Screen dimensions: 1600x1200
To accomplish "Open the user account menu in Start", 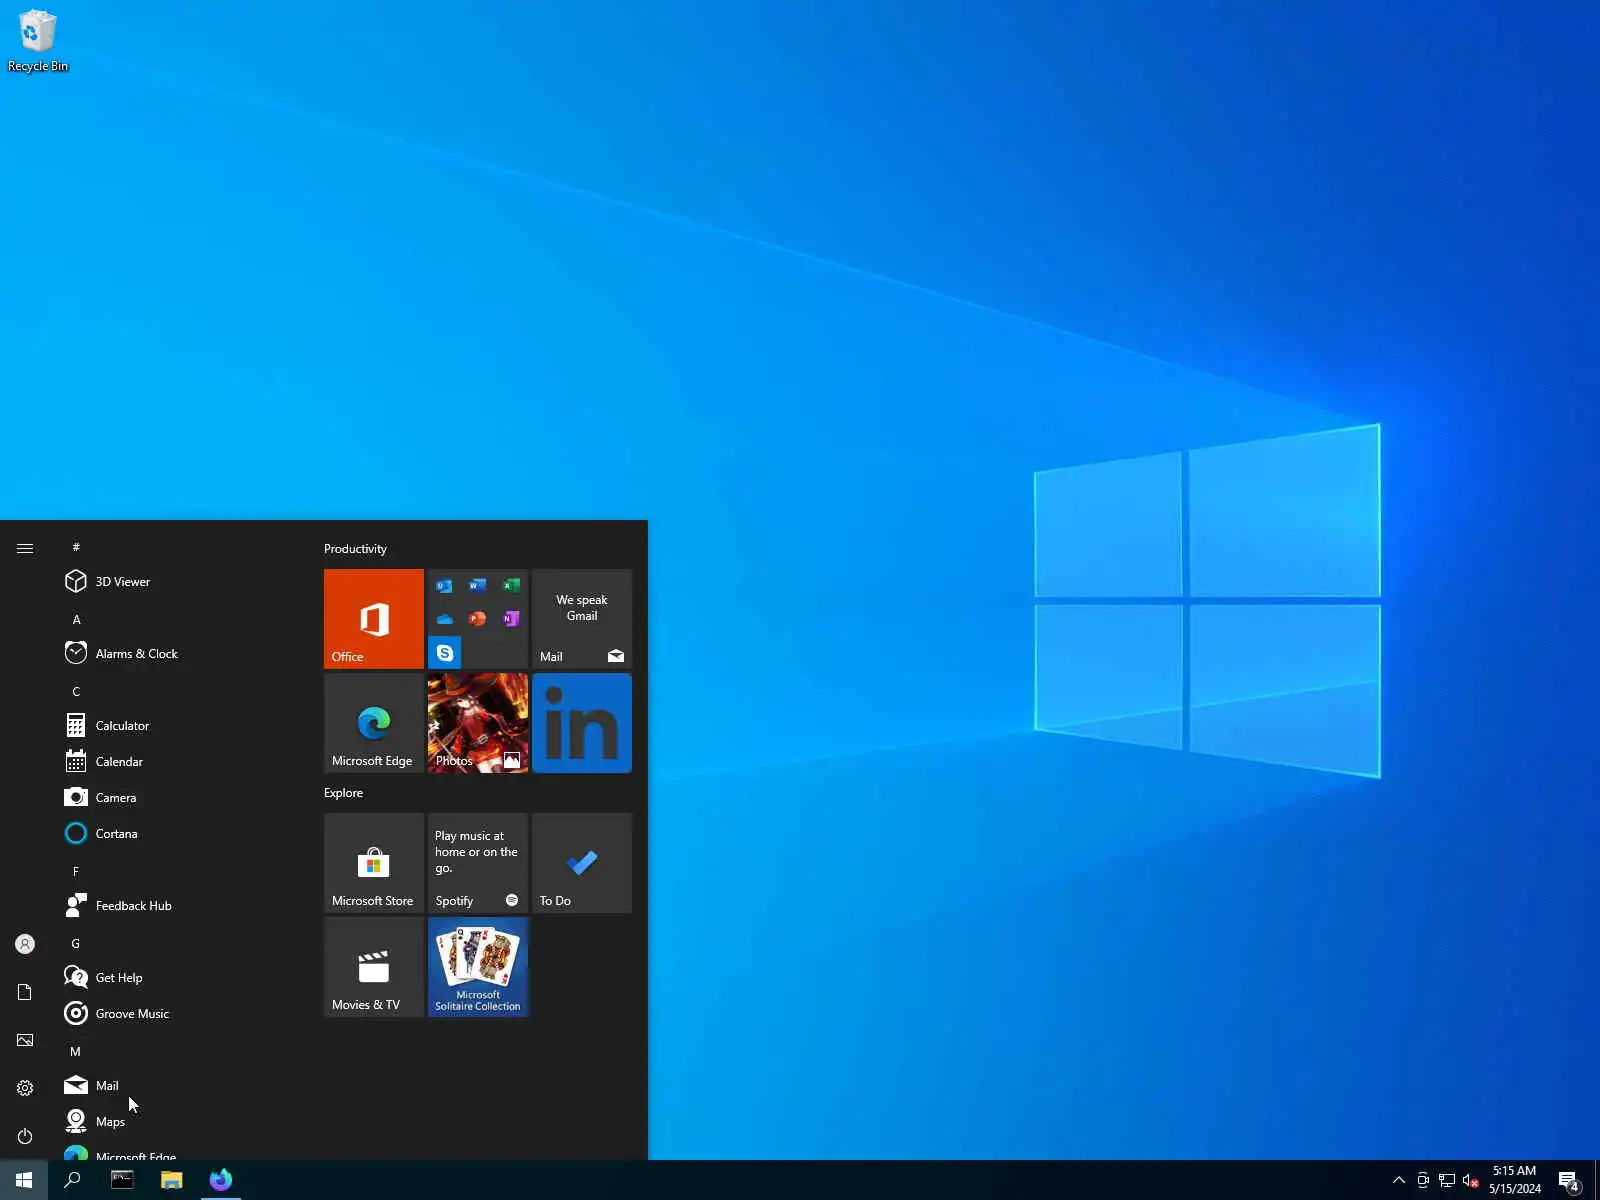I will [25, 944].
